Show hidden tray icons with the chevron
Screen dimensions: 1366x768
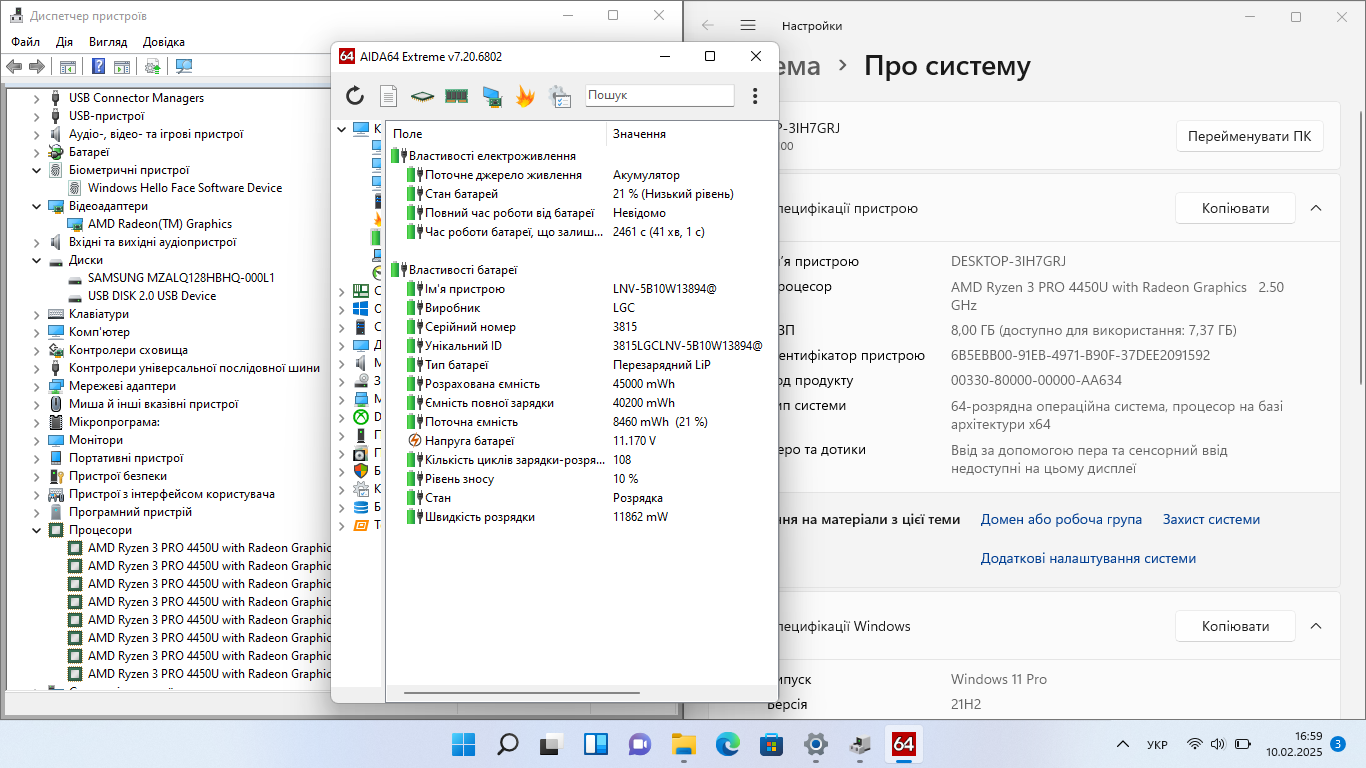pyautogui.click(x=1124, y=745)
